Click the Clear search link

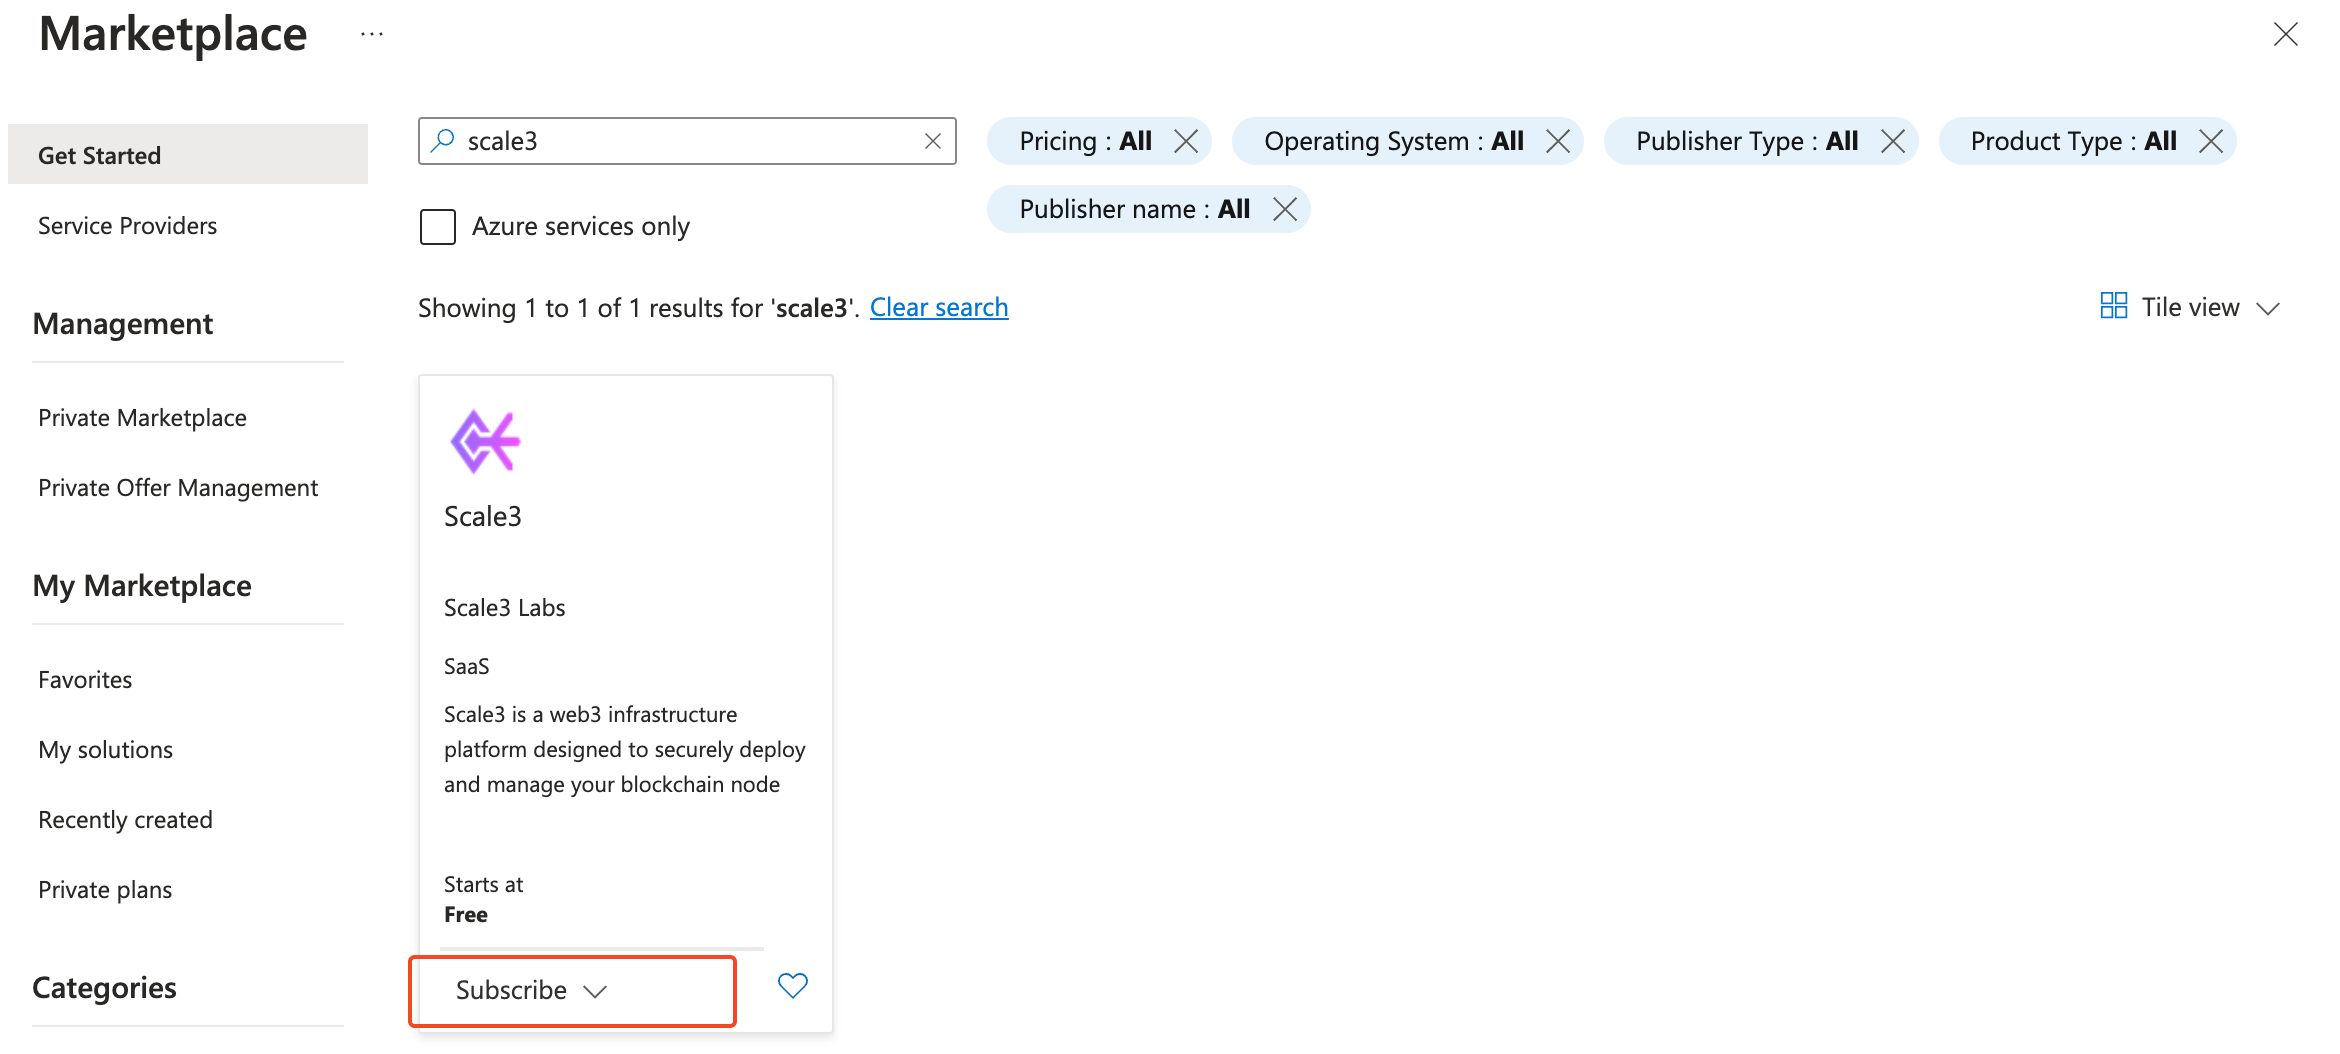click(939, 307)
